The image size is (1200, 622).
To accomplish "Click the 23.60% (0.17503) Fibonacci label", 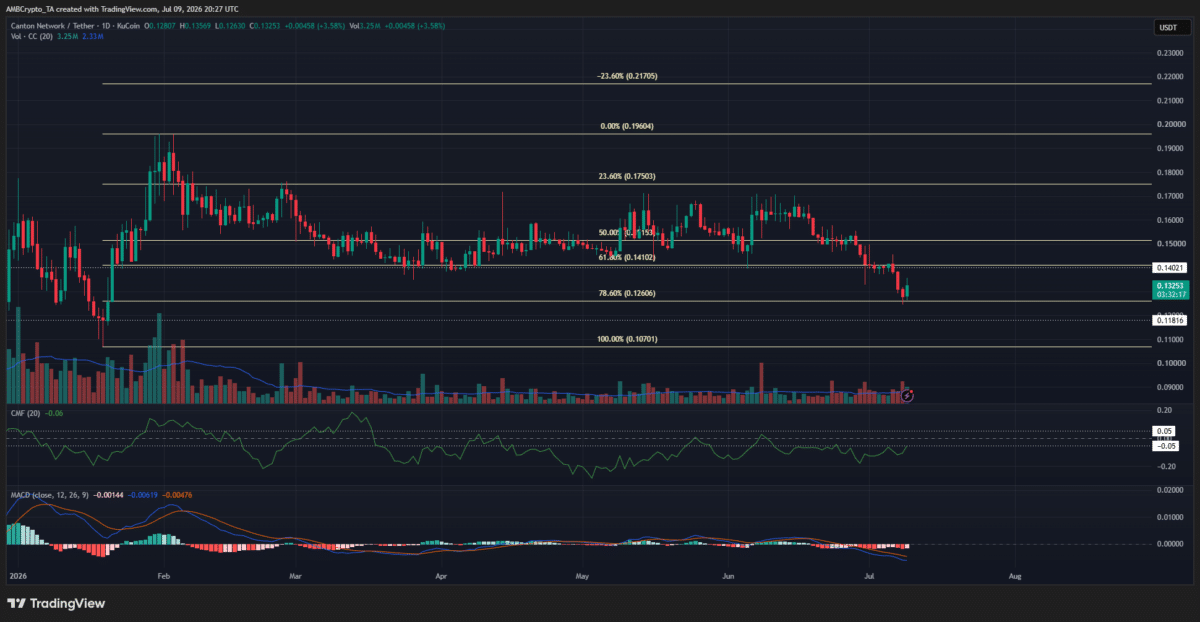I will pos(628,176).
